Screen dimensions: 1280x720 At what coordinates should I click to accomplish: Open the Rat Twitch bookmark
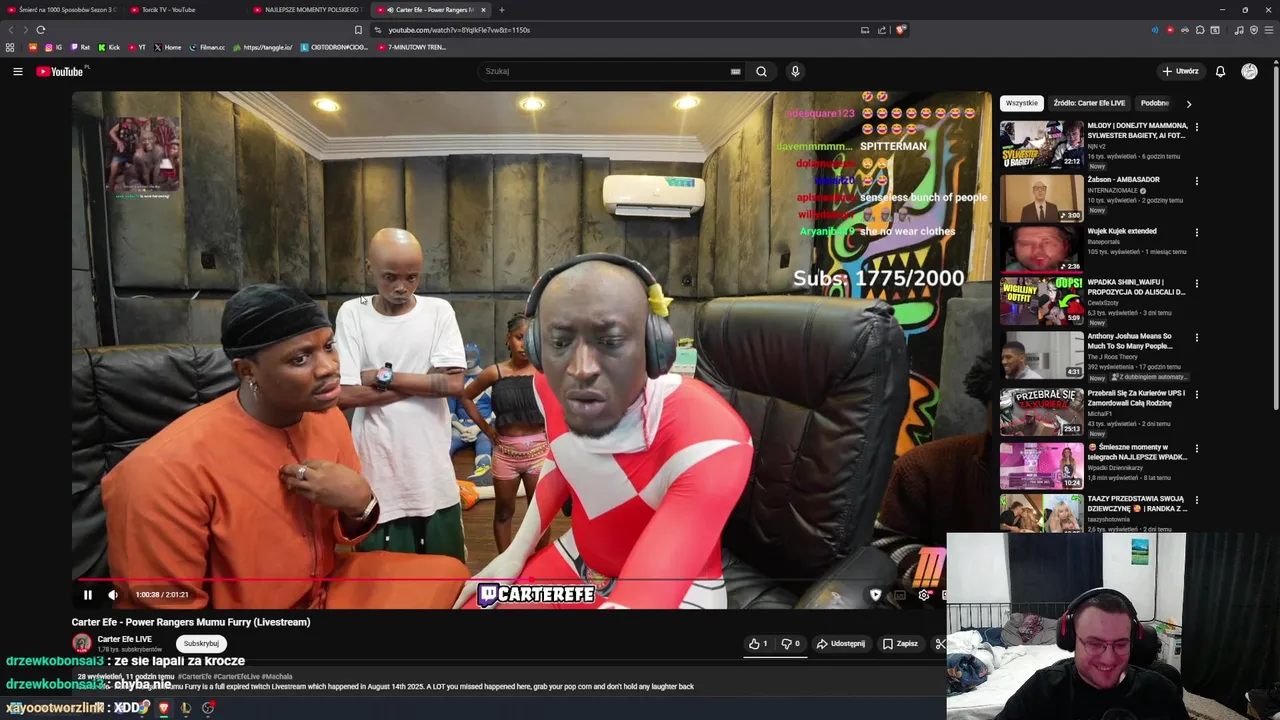coord(80,47)
